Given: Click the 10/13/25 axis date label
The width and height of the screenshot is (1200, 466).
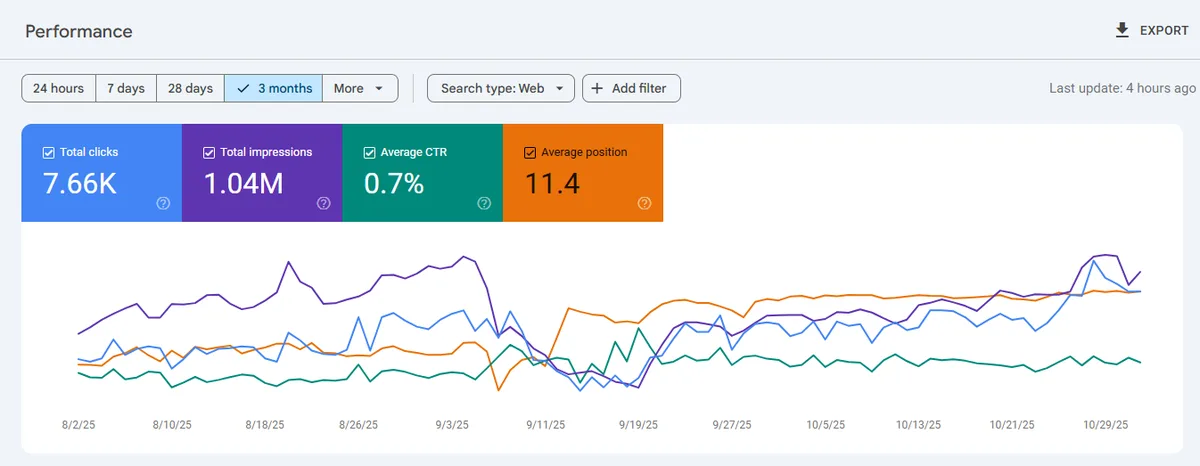Looking at the screenshot, I should tap(918, 425).
